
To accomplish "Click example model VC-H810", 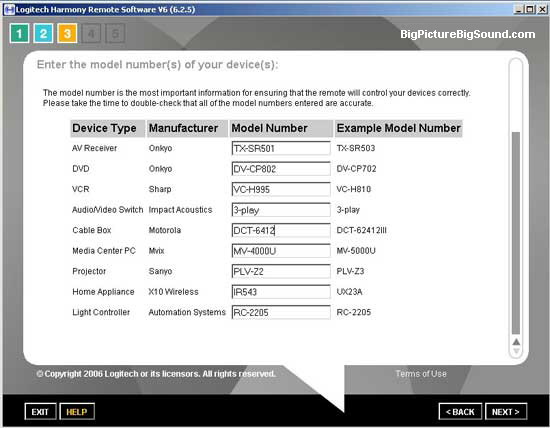I will (x=354, y=189).
